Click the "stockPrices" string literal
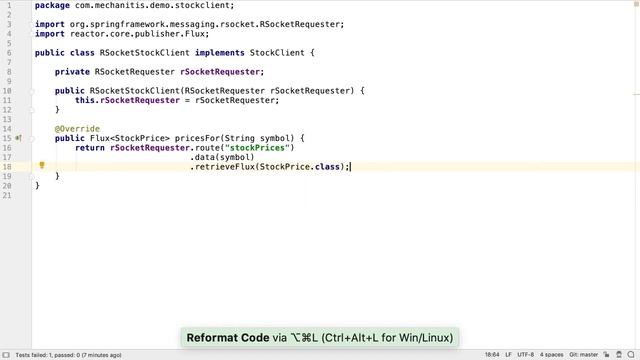The height and width of the screenshot is (360, 640). point(257,148)
